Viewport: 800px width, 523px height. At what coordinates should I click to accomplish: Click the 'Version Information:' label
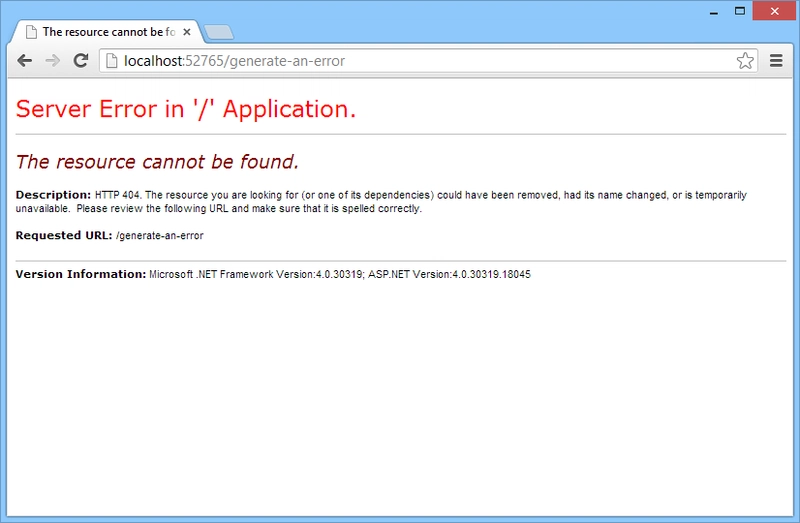(x=81, y=275)
